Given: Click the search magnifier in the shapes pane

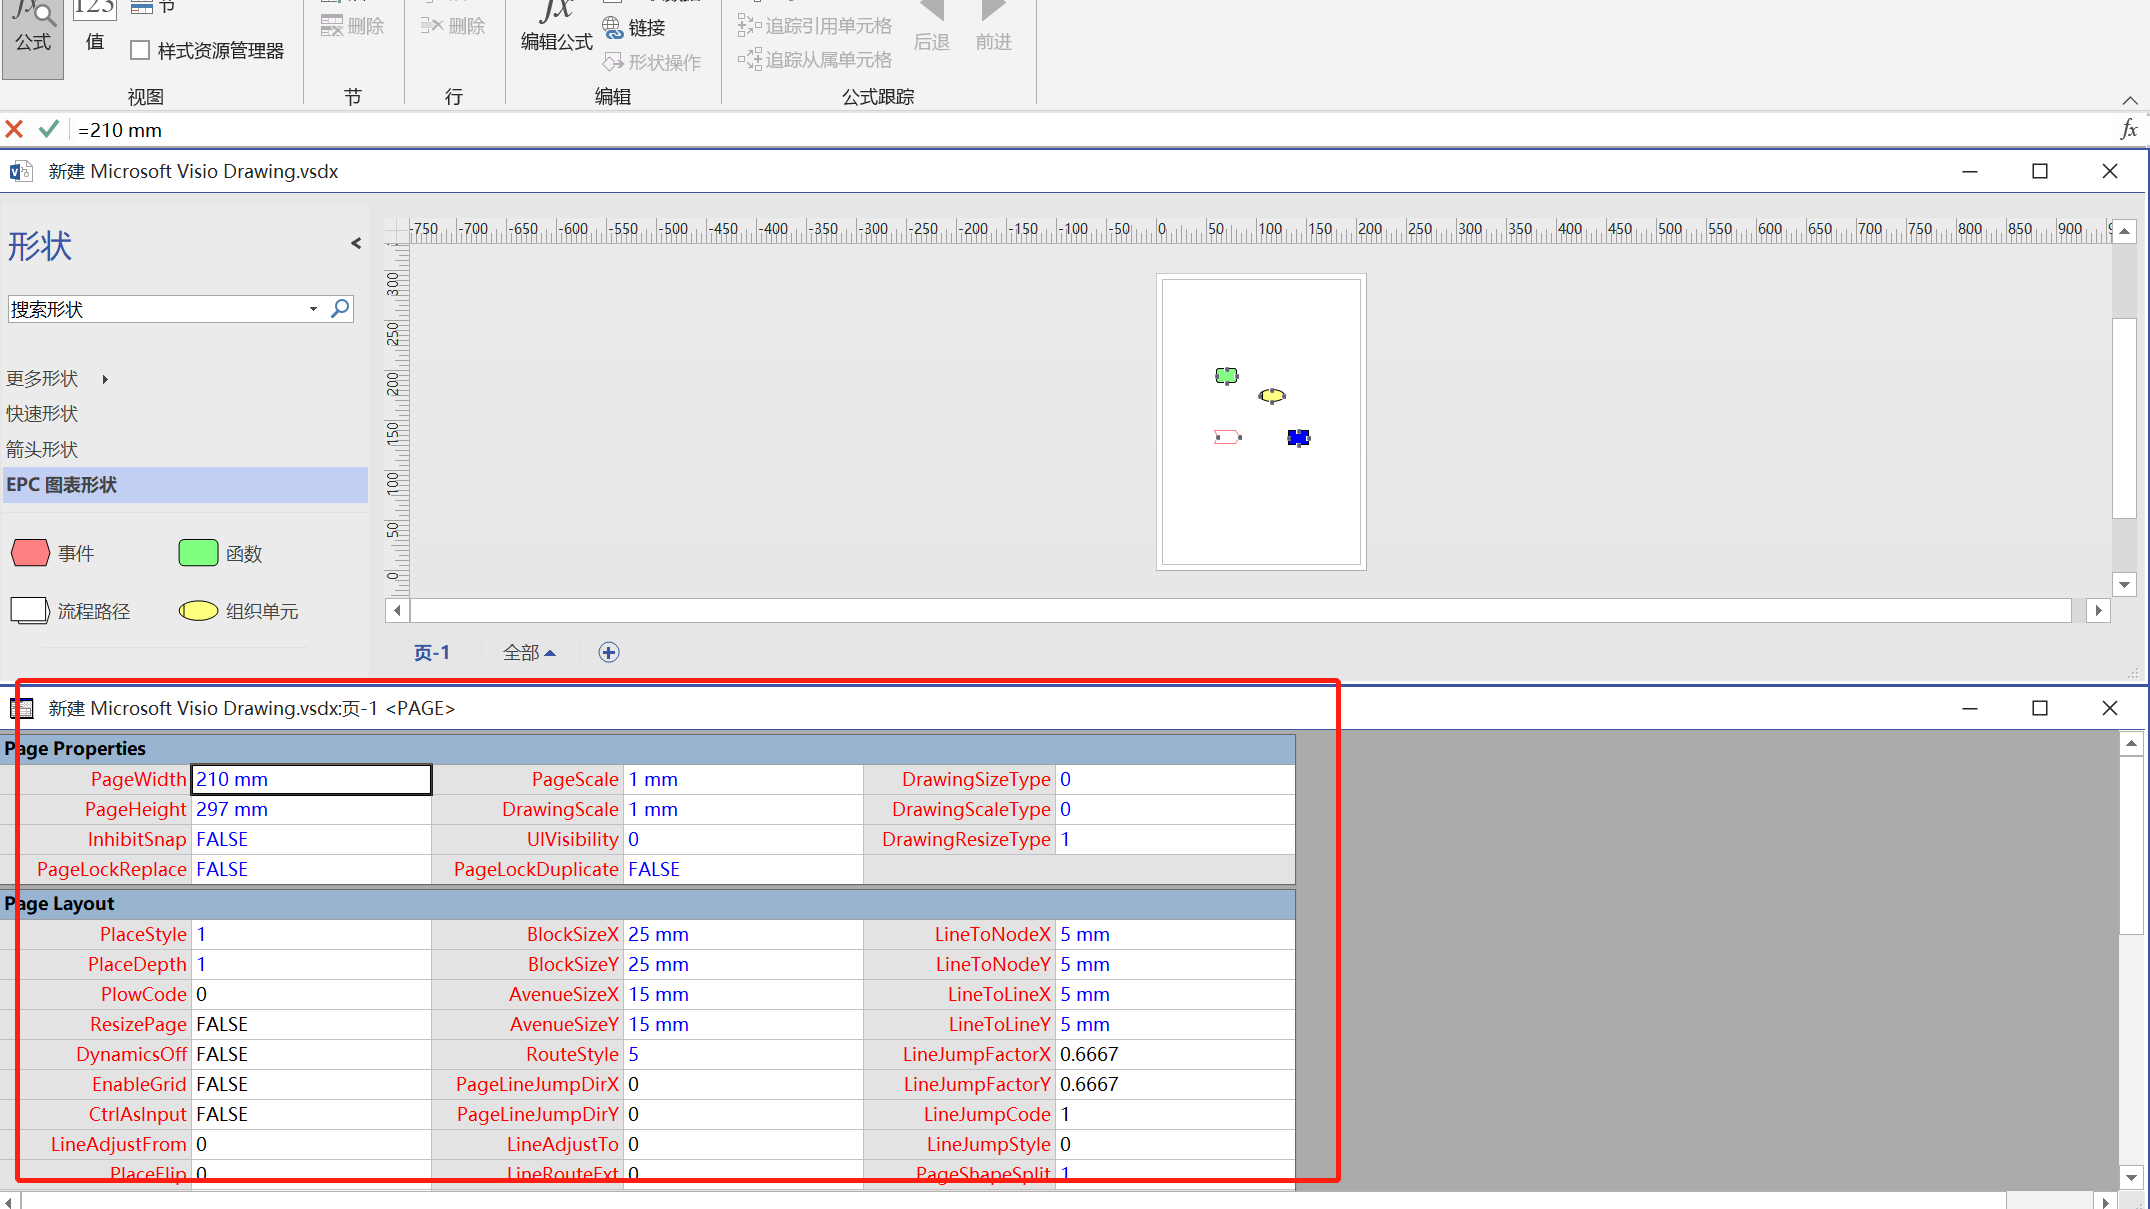Looking at the screenshot, I should coord(340,309).
